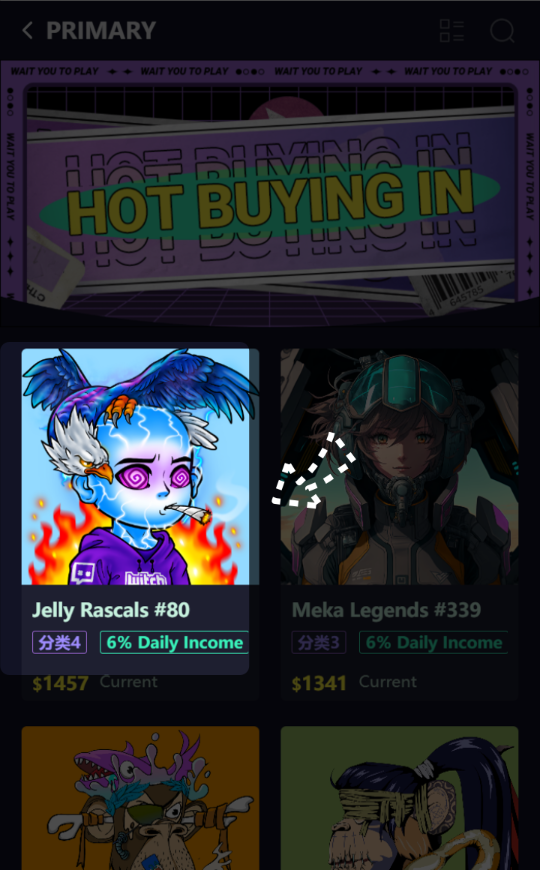
Task: Click Jelly Rascals 6% Daily Income badge
Action: coord(174,643)
